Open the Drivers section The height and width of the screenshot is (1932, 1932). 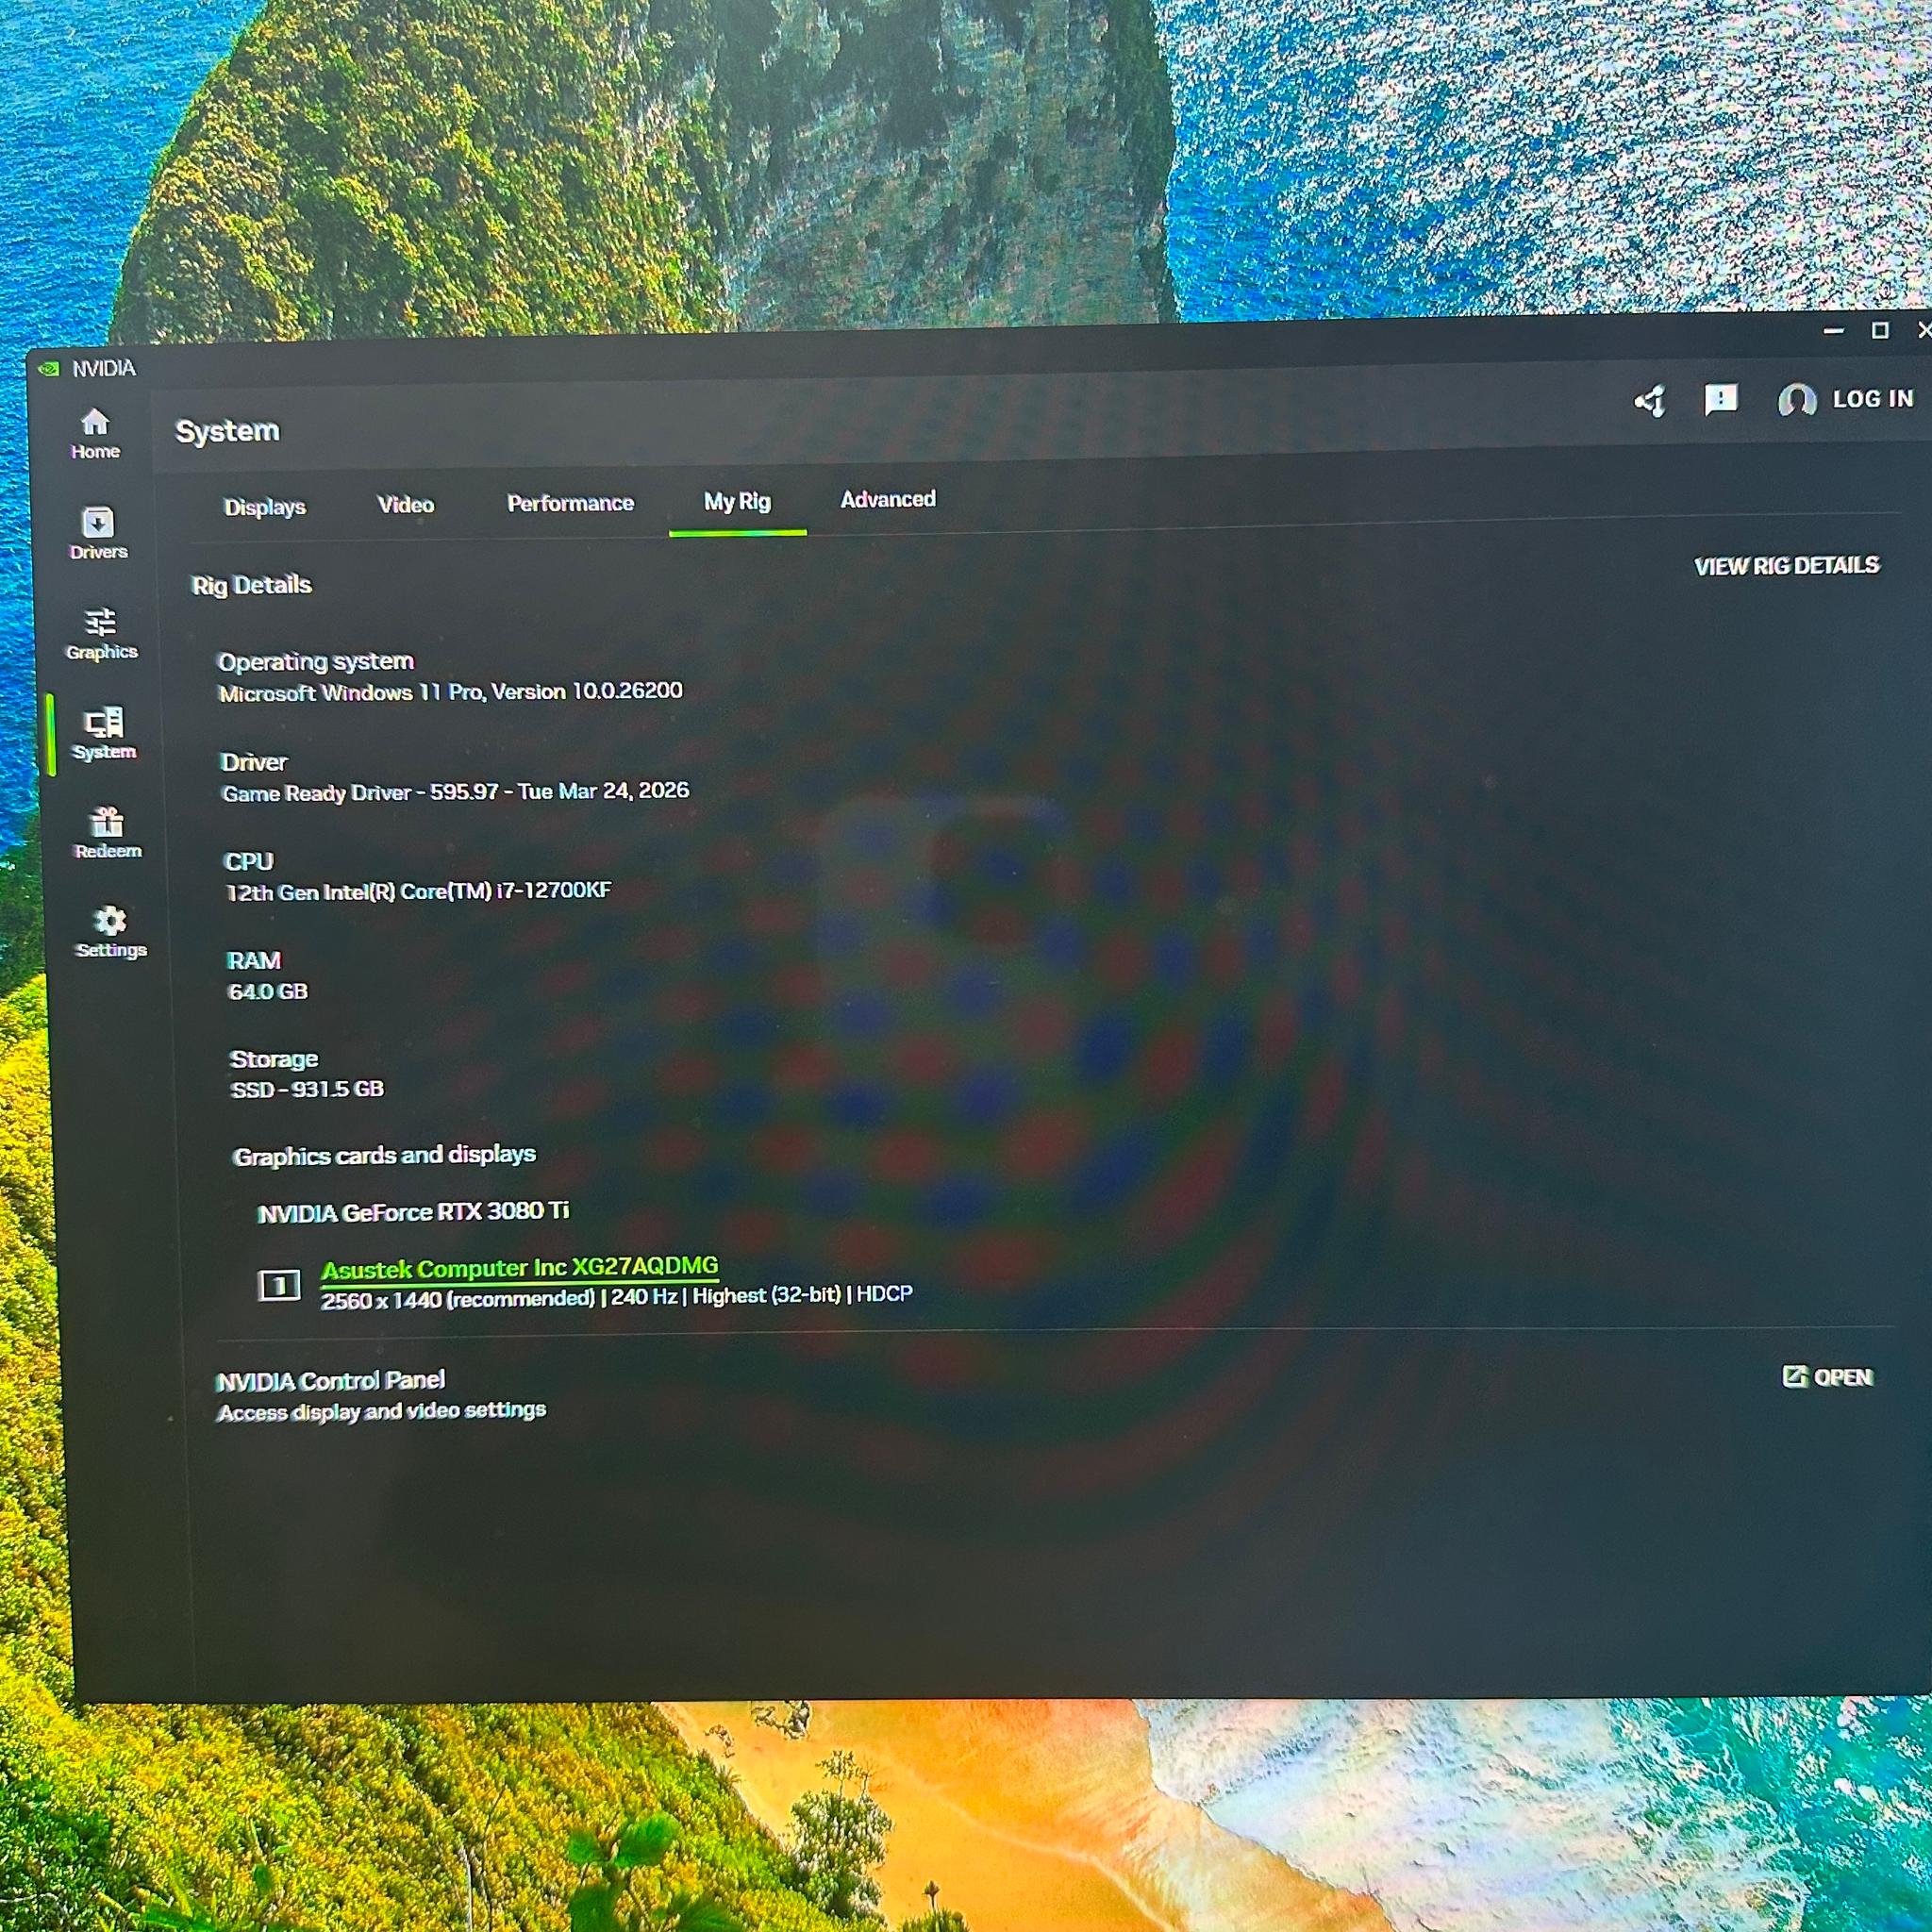coord(98,533)
